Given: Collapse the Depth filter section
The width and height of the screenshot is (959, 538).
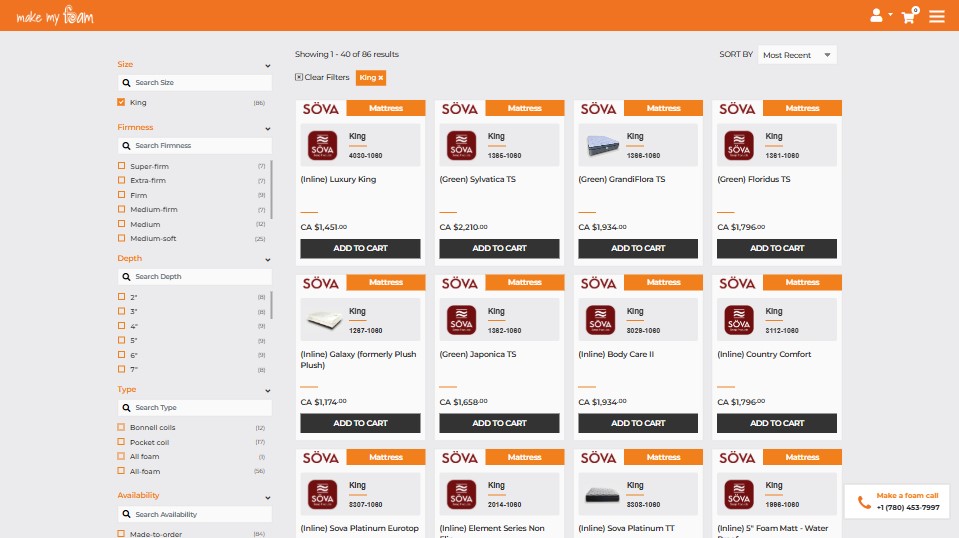Looking at the screenshot, I should [268, 259].
